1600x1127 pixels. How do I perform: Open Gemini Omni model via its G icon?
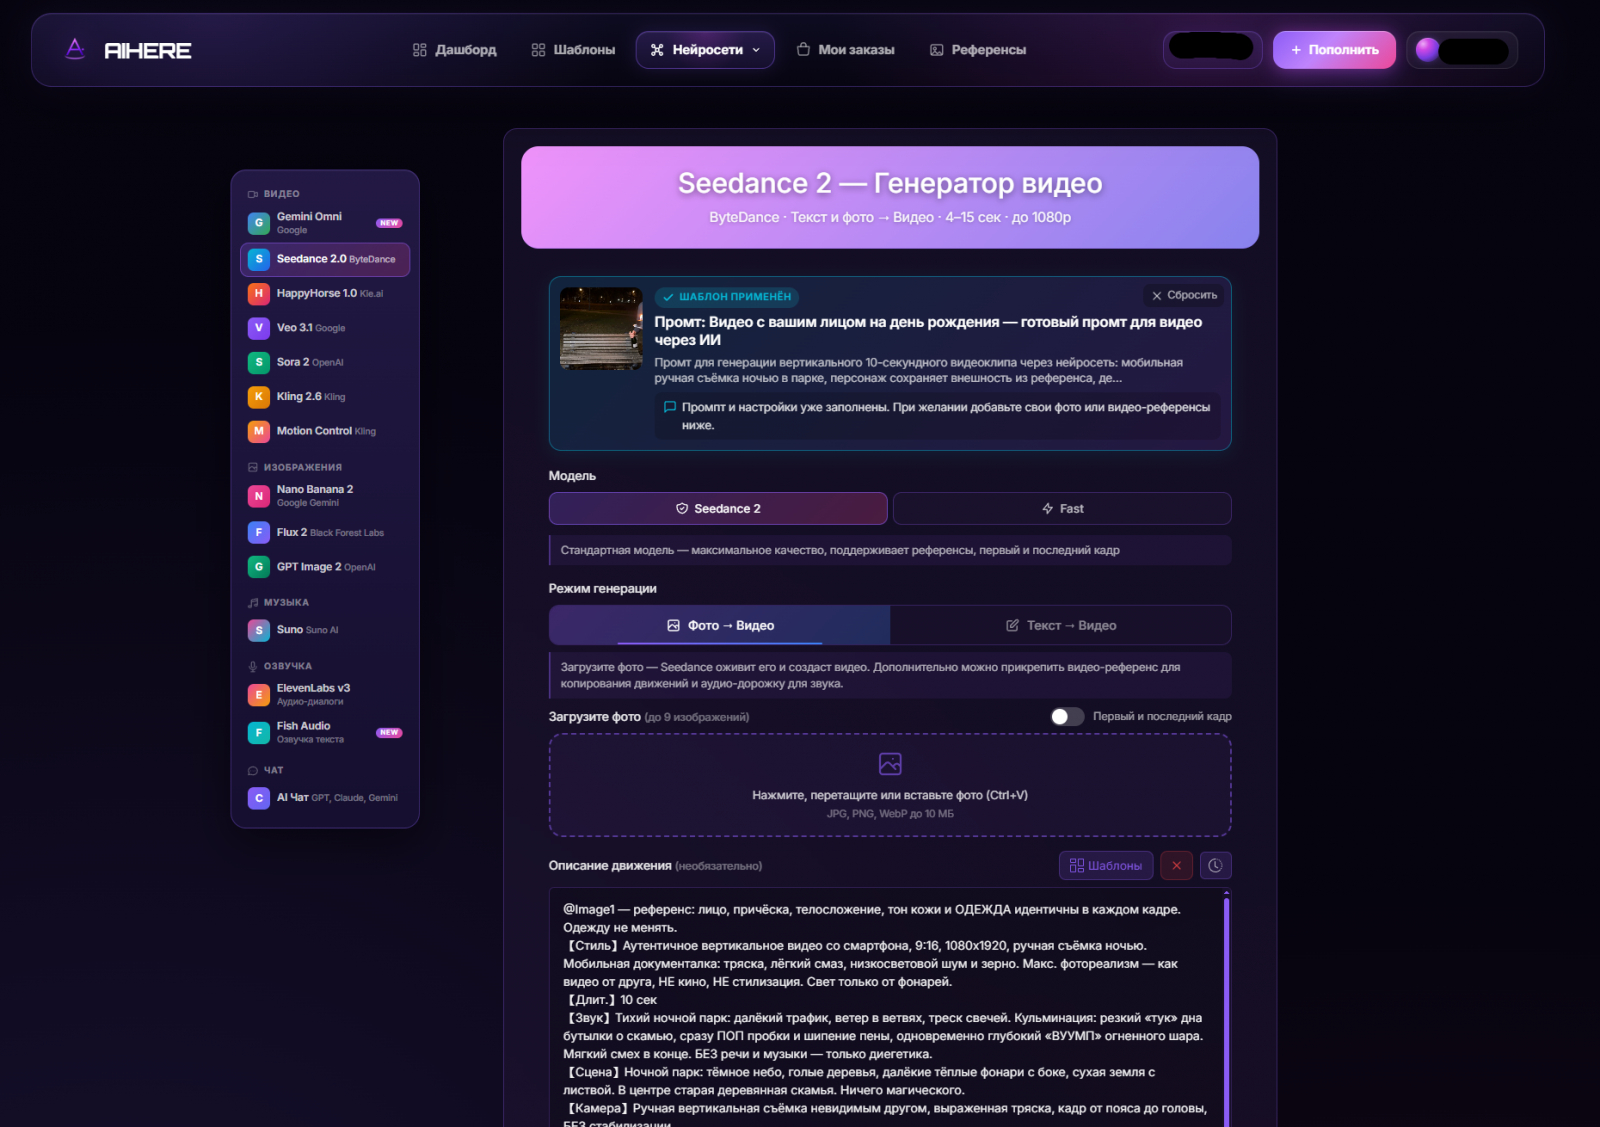coord(259,223)
